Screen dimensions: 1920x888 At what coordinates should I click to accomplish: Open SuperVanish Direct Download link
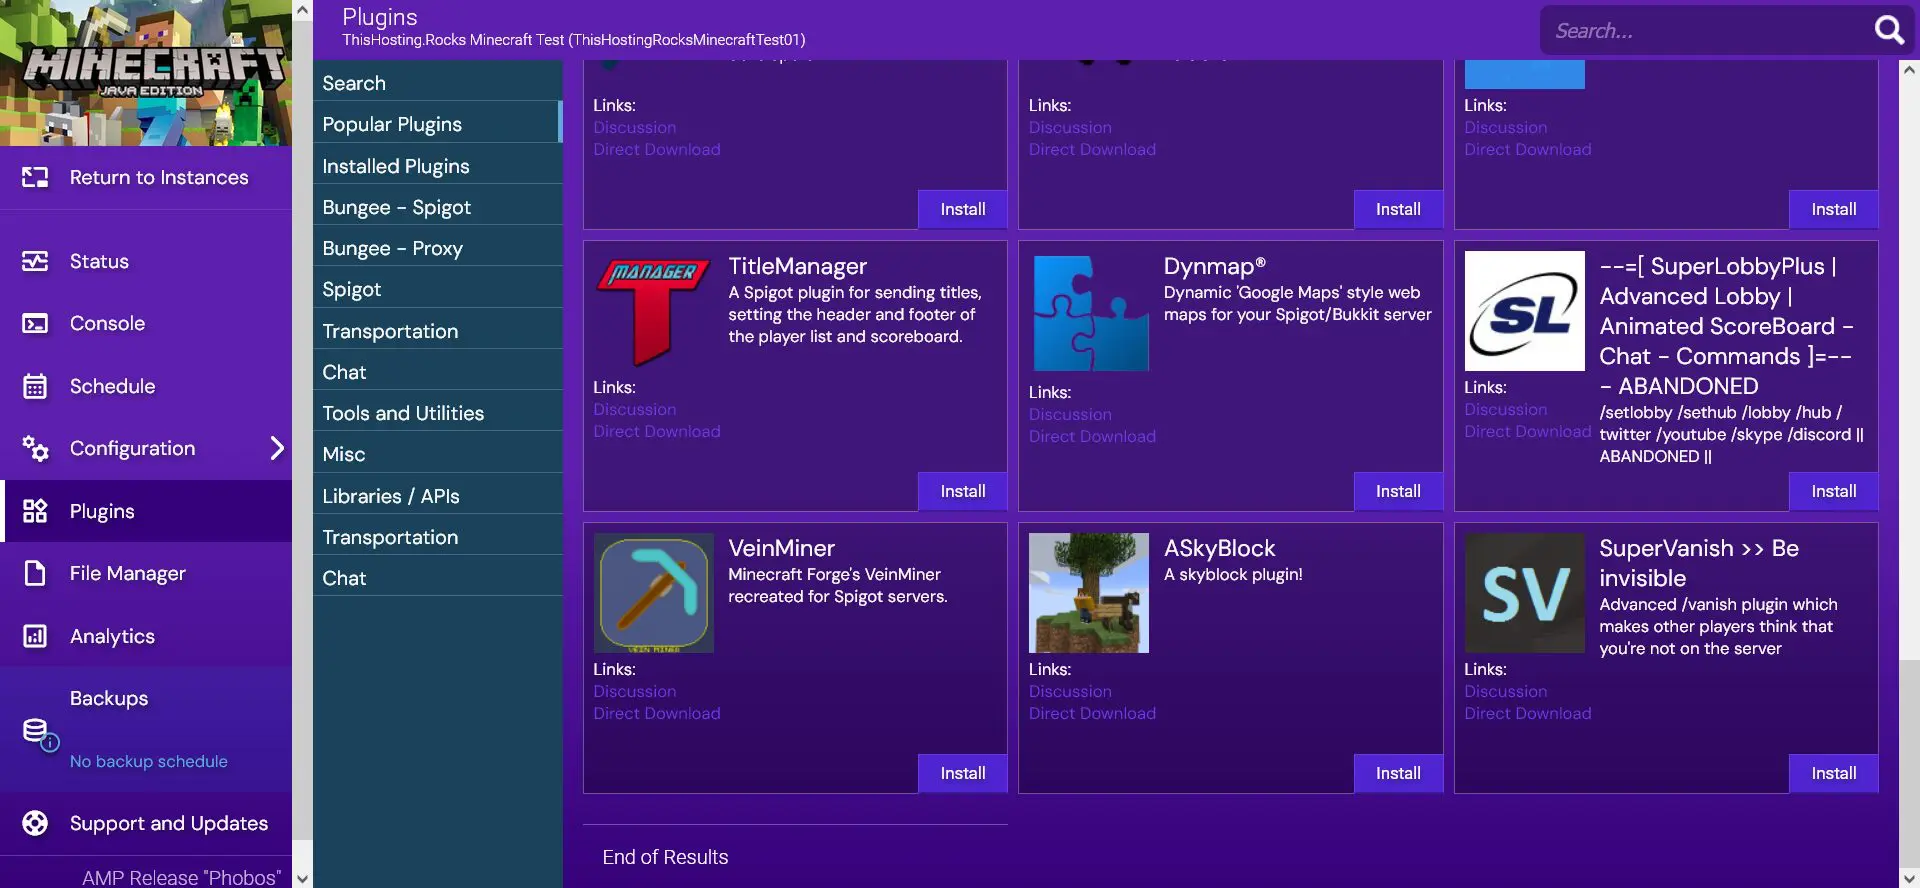(1527, 713)
